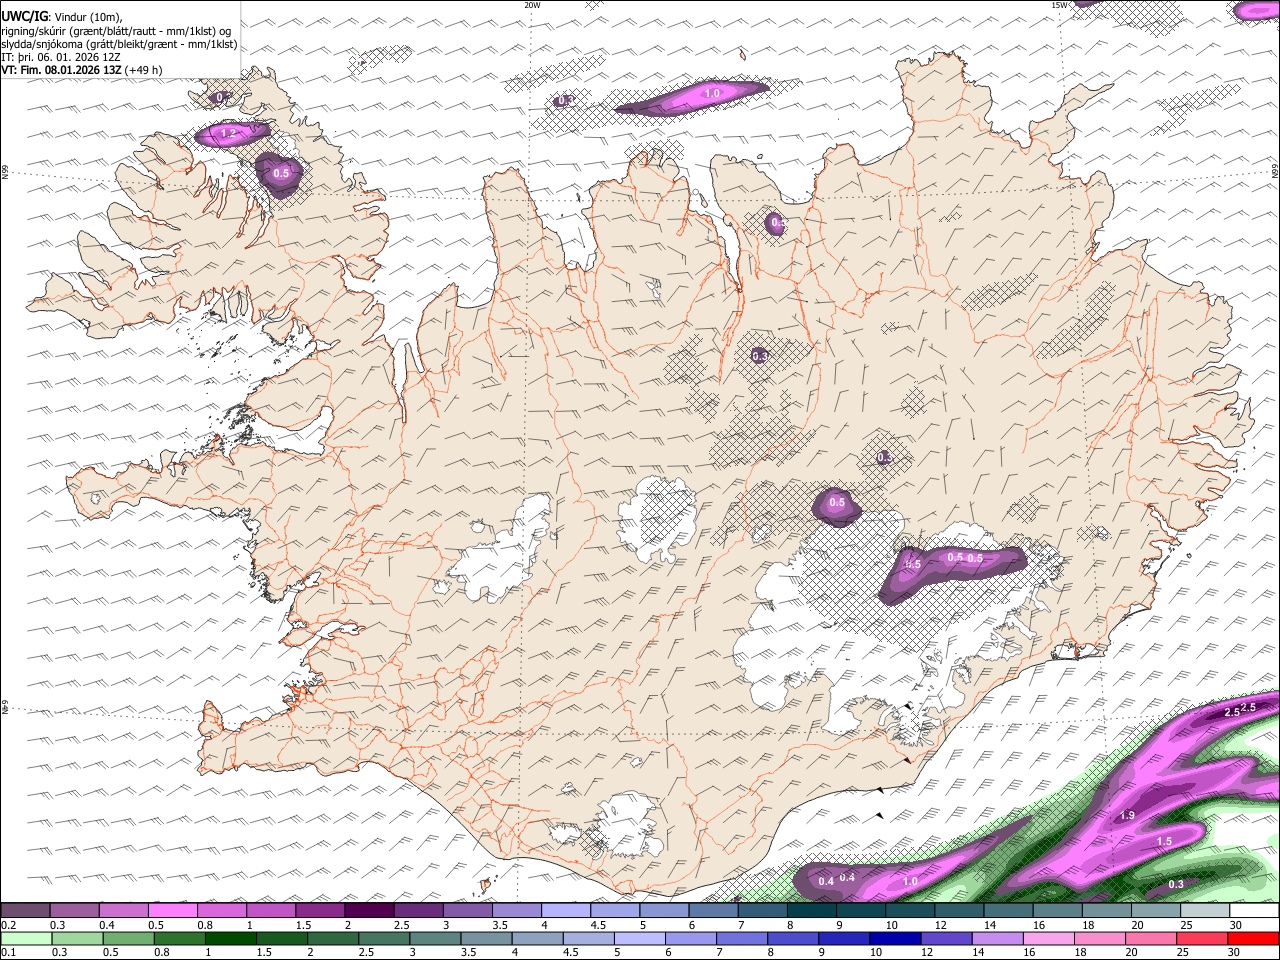
Task: Click the rain legend swatch for 2.5
Action: pos(384,939)
